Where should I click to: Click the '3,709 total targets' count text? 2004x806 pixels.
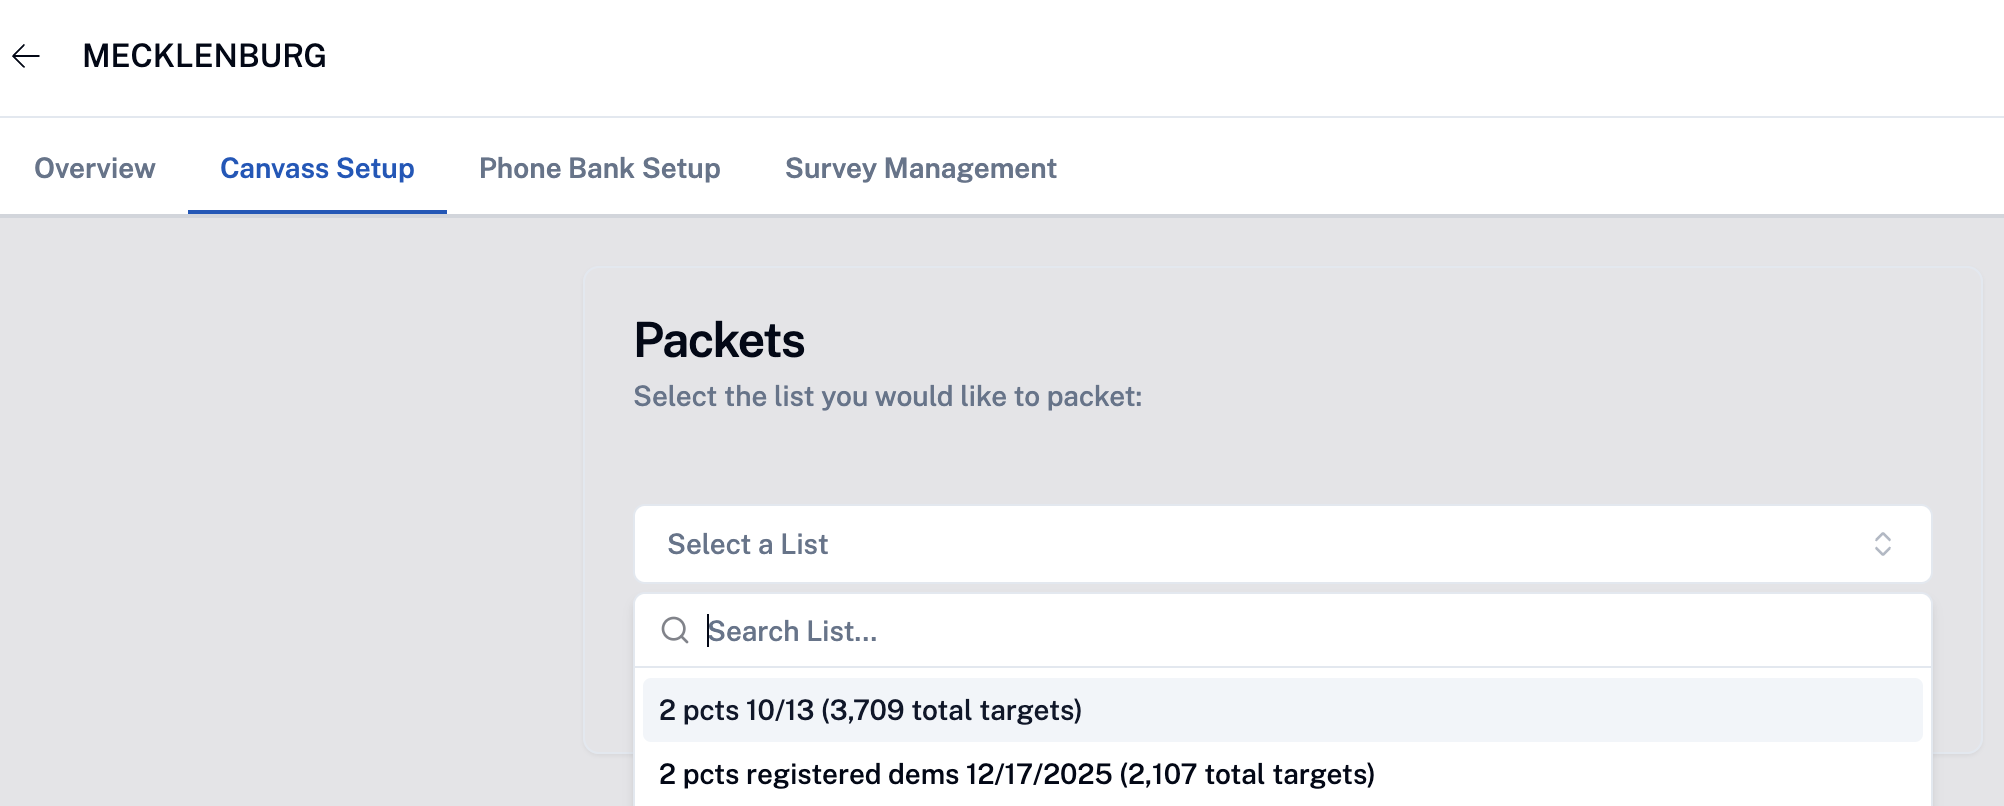point(952,710)
